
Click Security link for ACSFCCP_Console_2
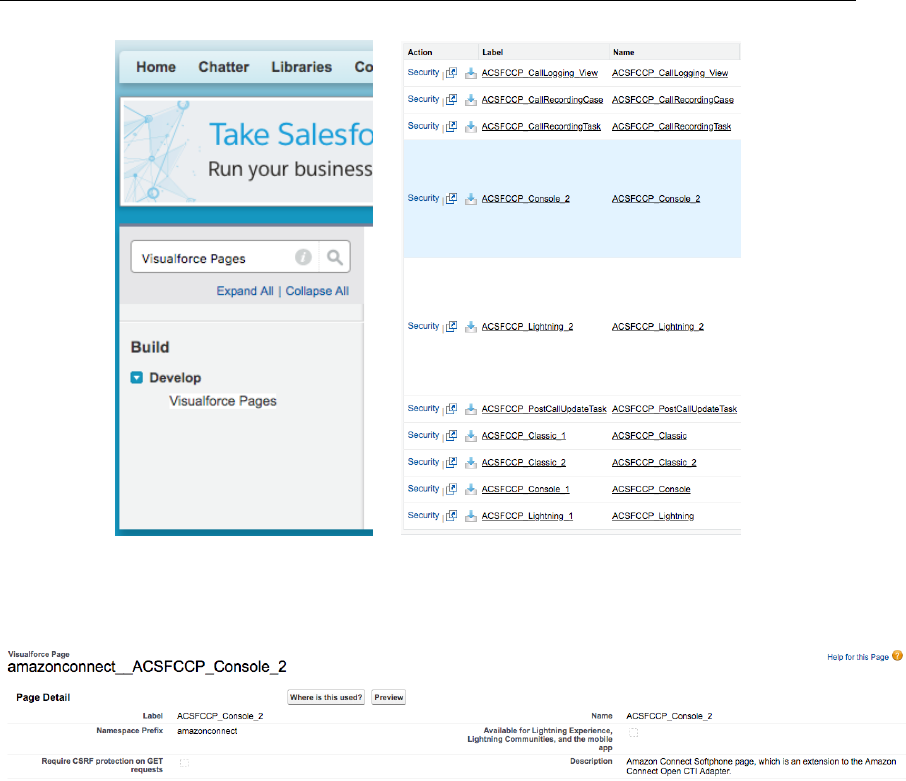pyautogui.click(x=423, y=198)
